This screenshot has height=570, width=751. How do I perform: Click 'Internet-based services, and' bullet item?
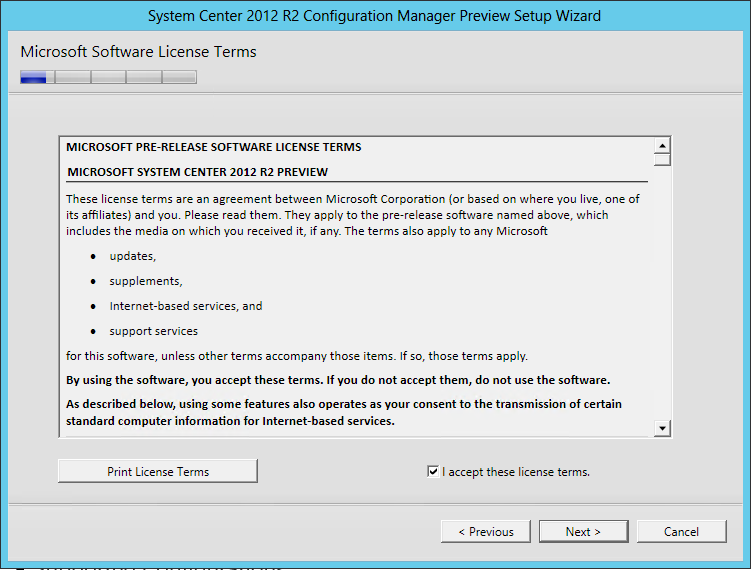[186, 306]
